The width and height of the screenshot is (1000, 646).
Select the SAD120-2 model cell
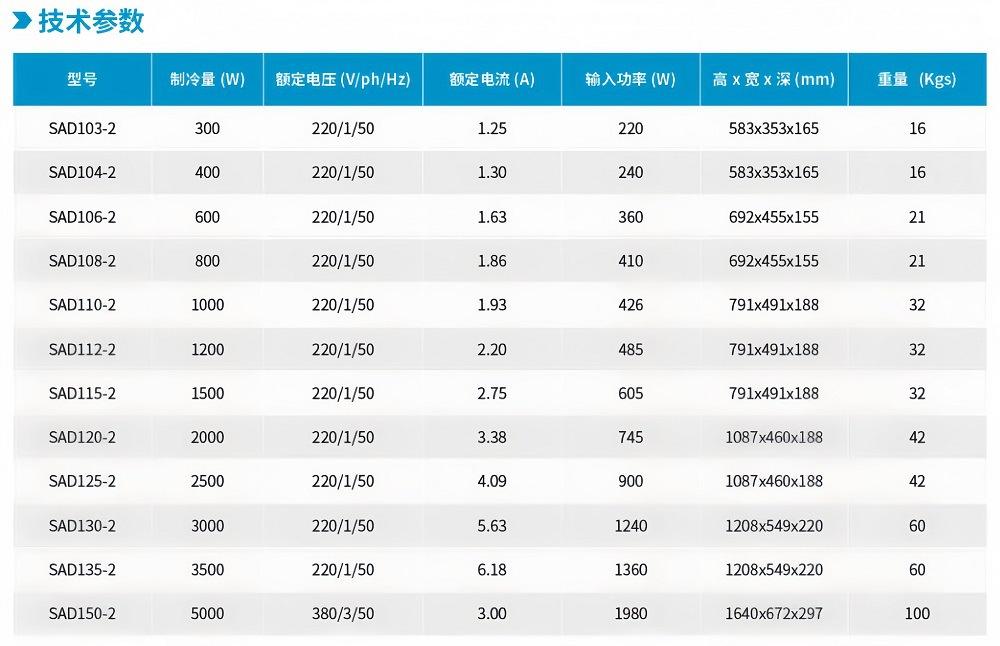point(82,437)
